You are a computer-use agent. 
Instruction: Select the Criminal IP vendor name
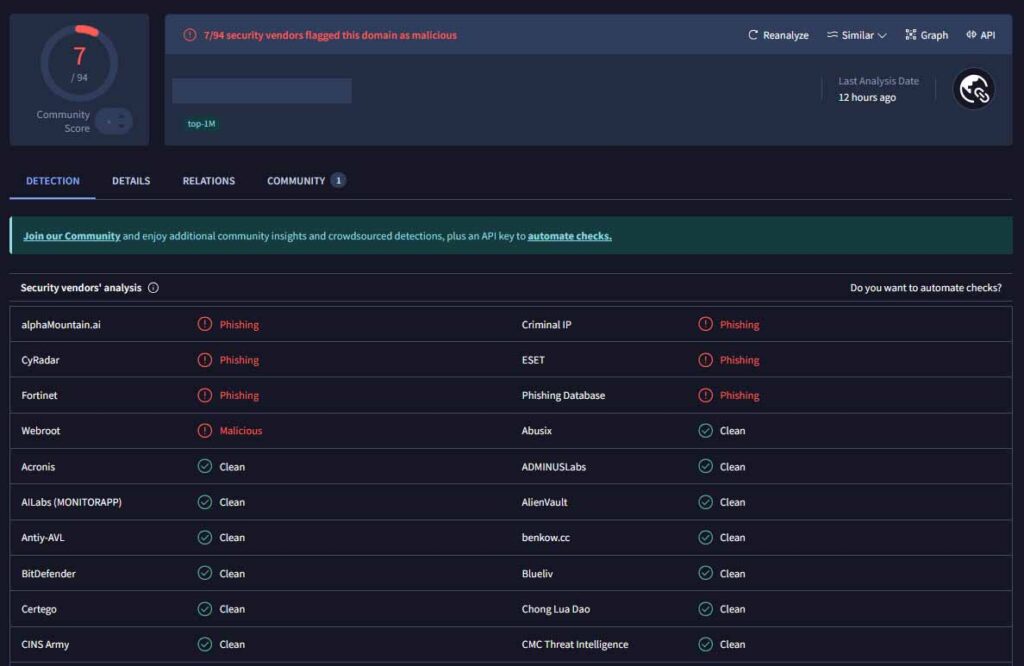coord(546,325)
